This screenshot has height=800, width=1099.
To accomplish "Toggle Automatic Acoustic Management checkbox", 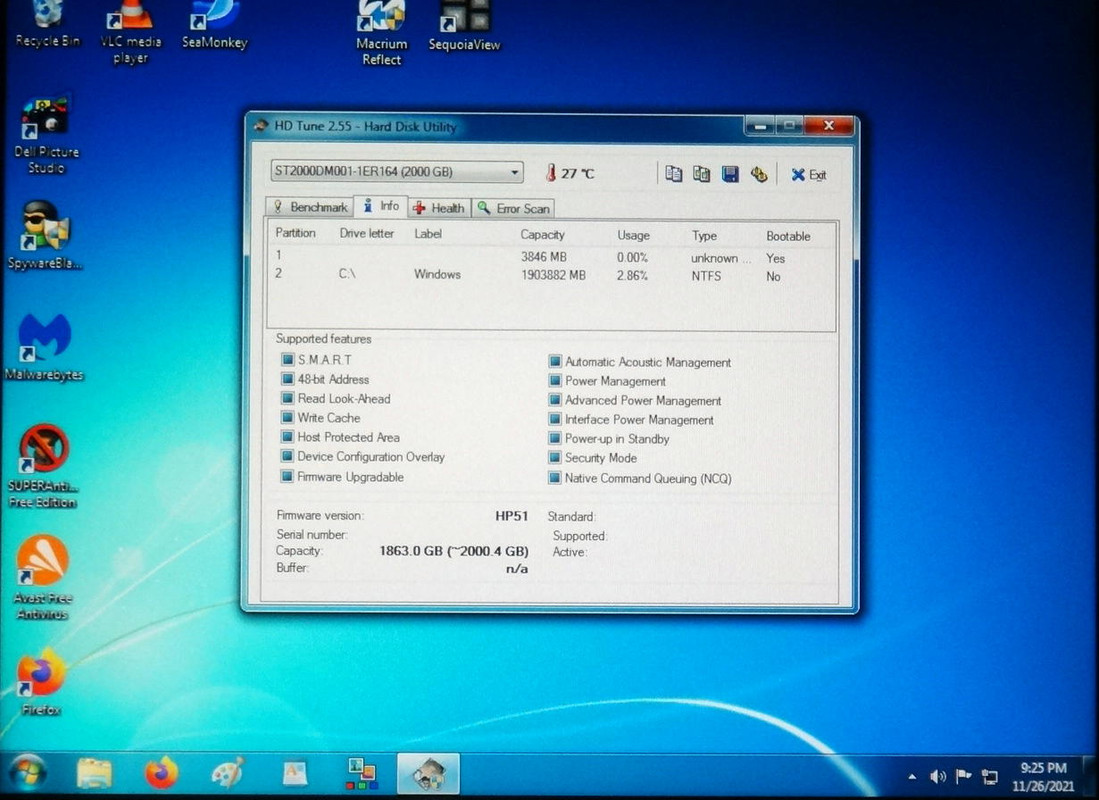I will [554, 361].
